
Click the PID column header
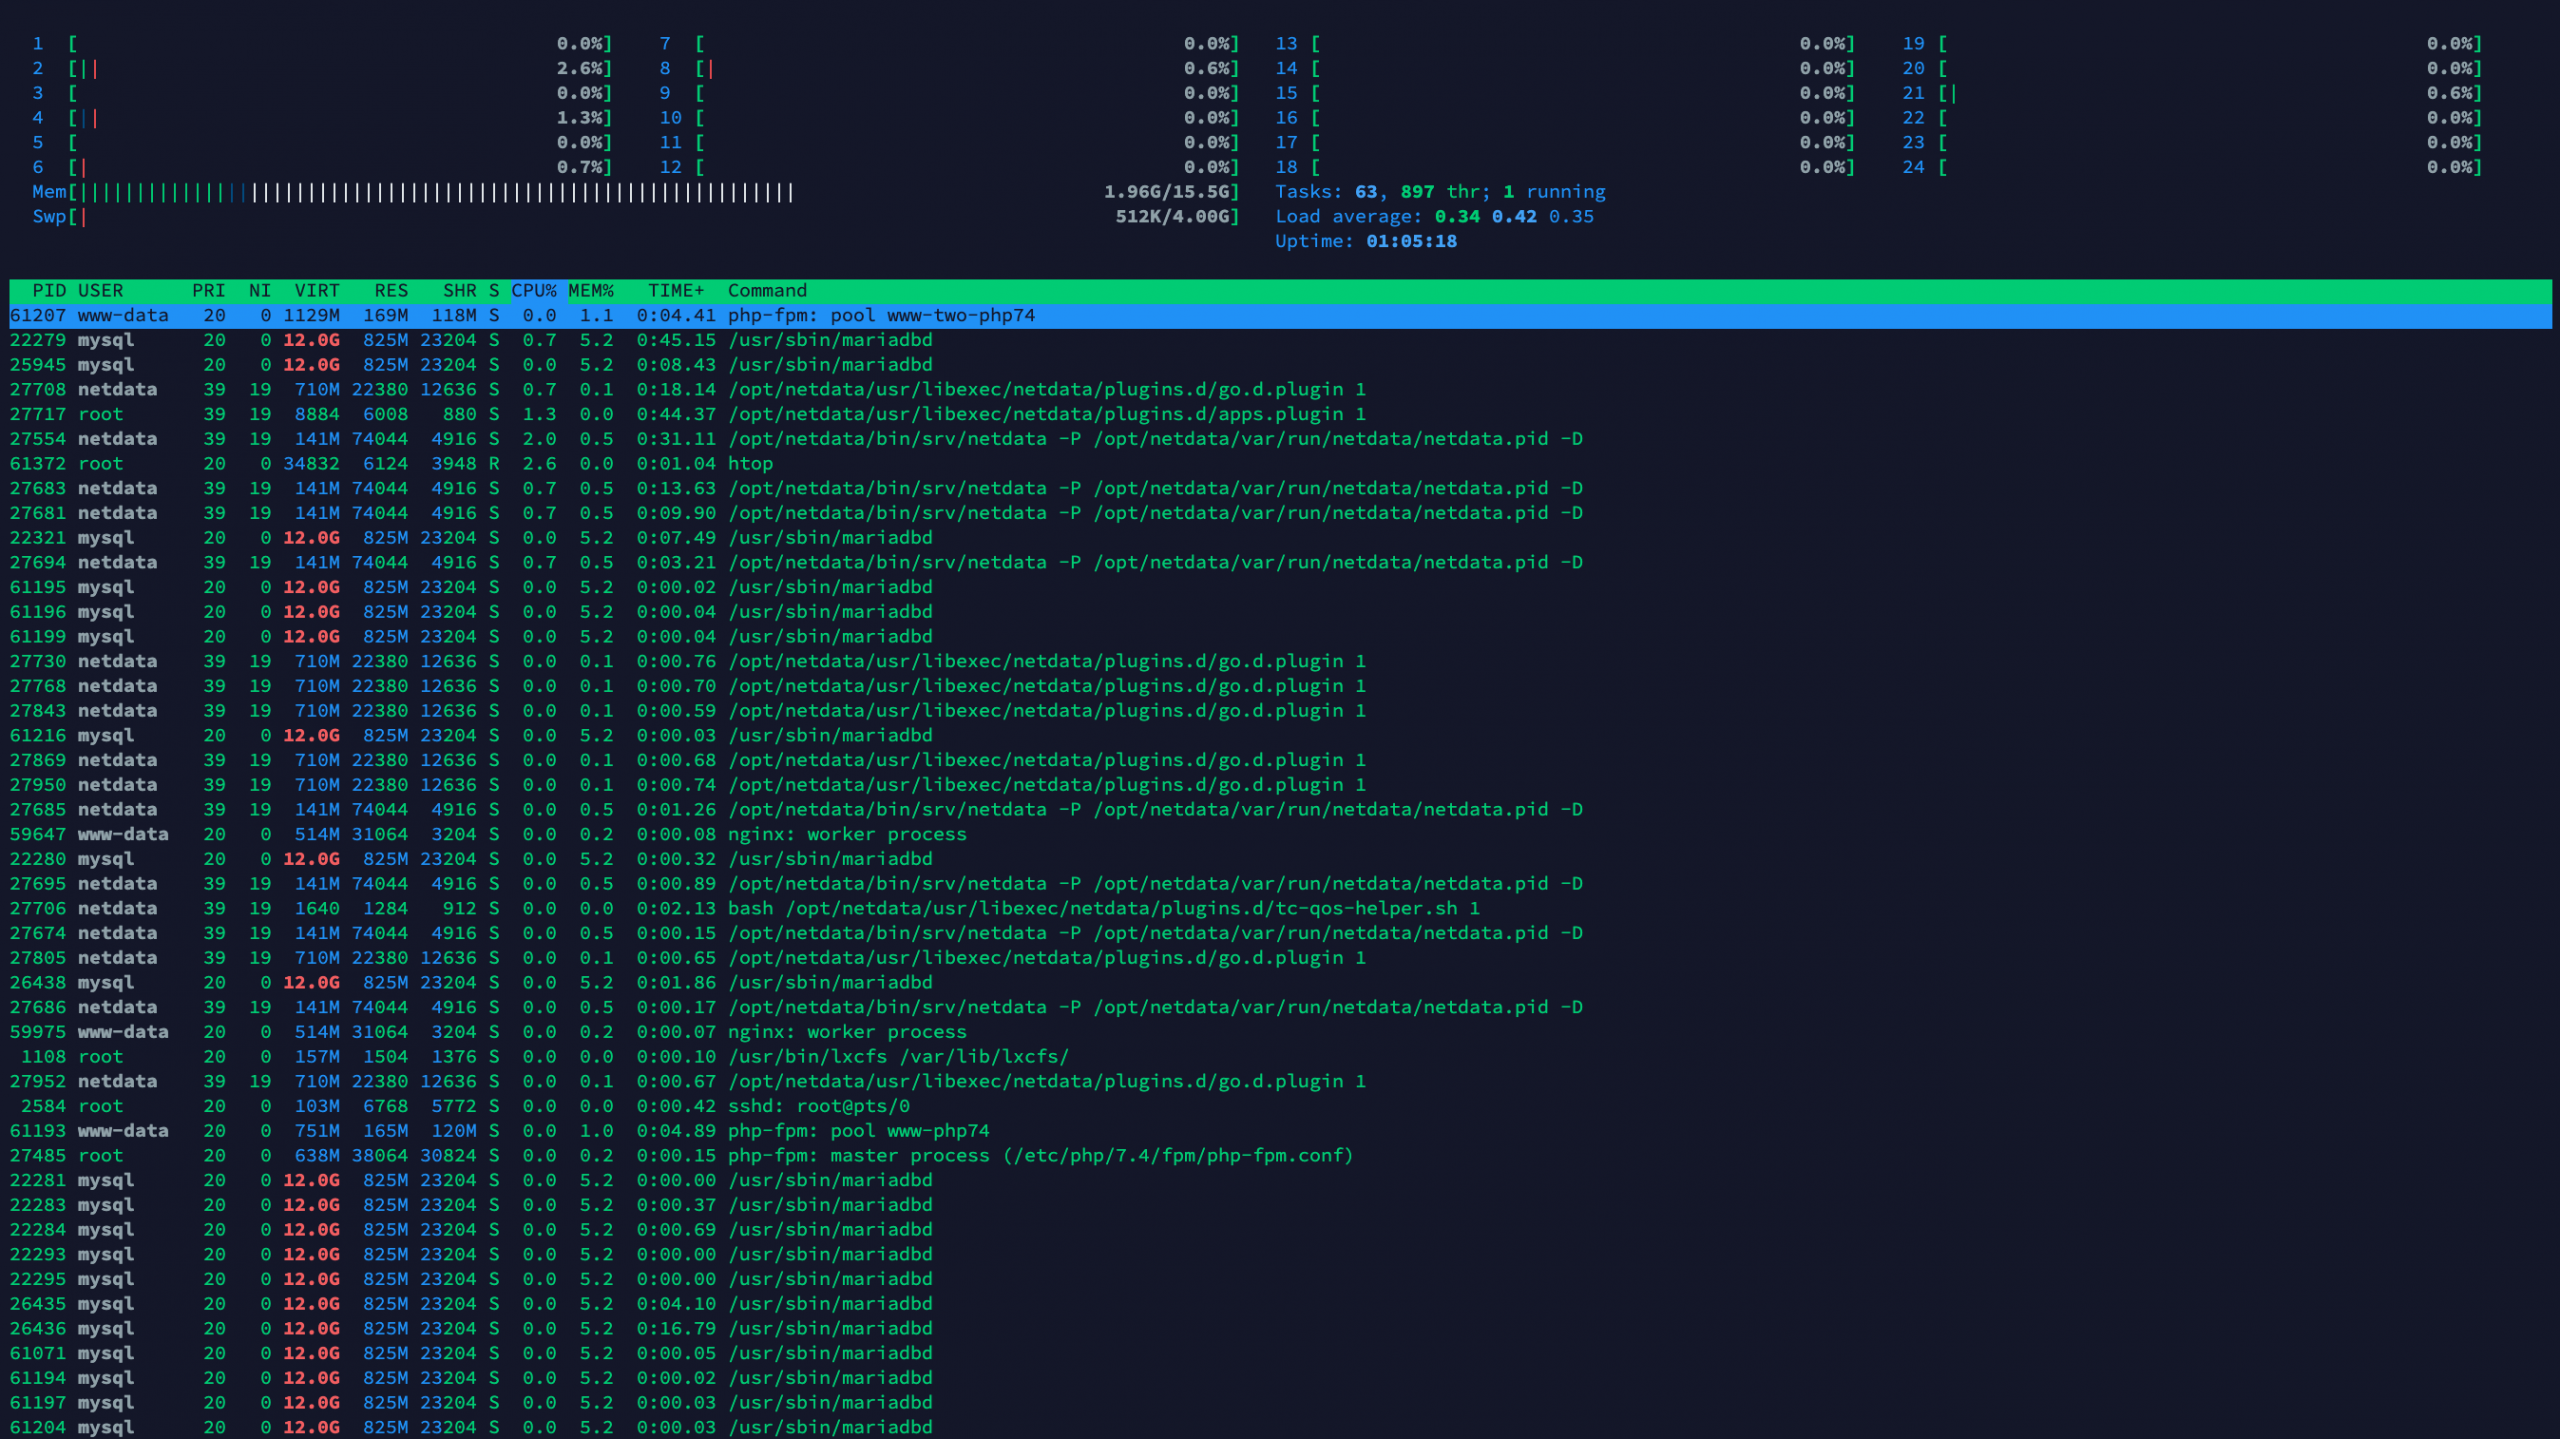click(48, 291)
